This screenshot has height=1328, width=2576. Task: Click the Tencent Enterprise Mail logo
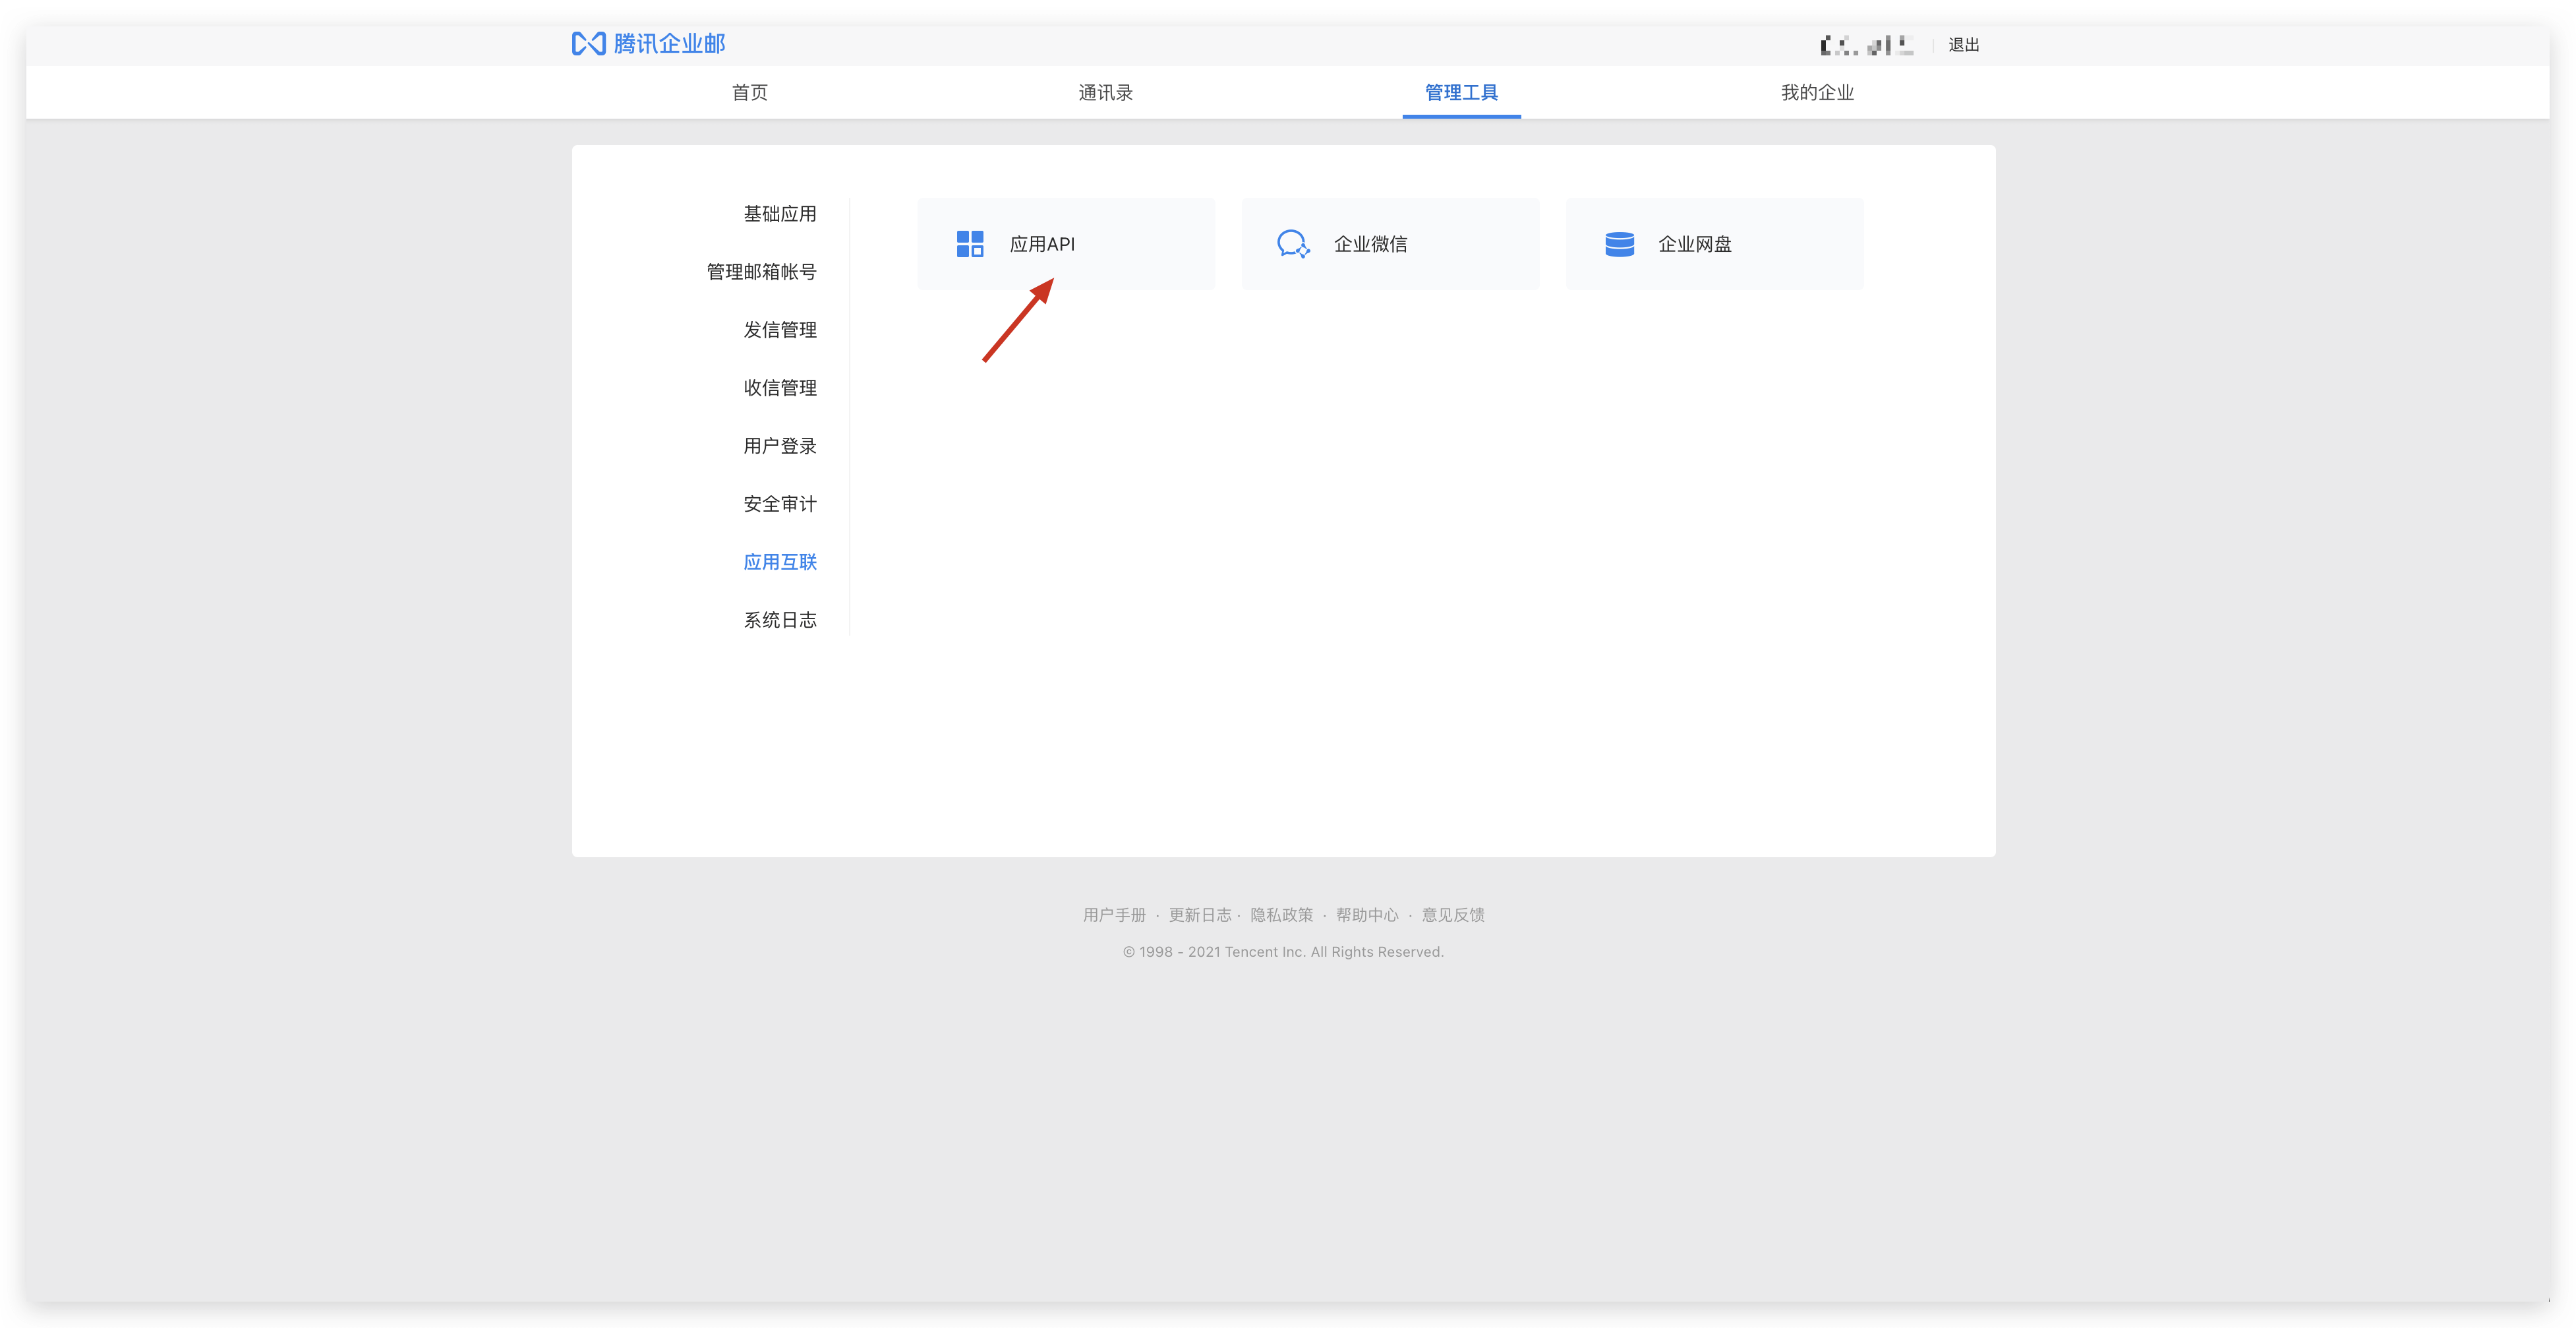click(x=648, y=44)
